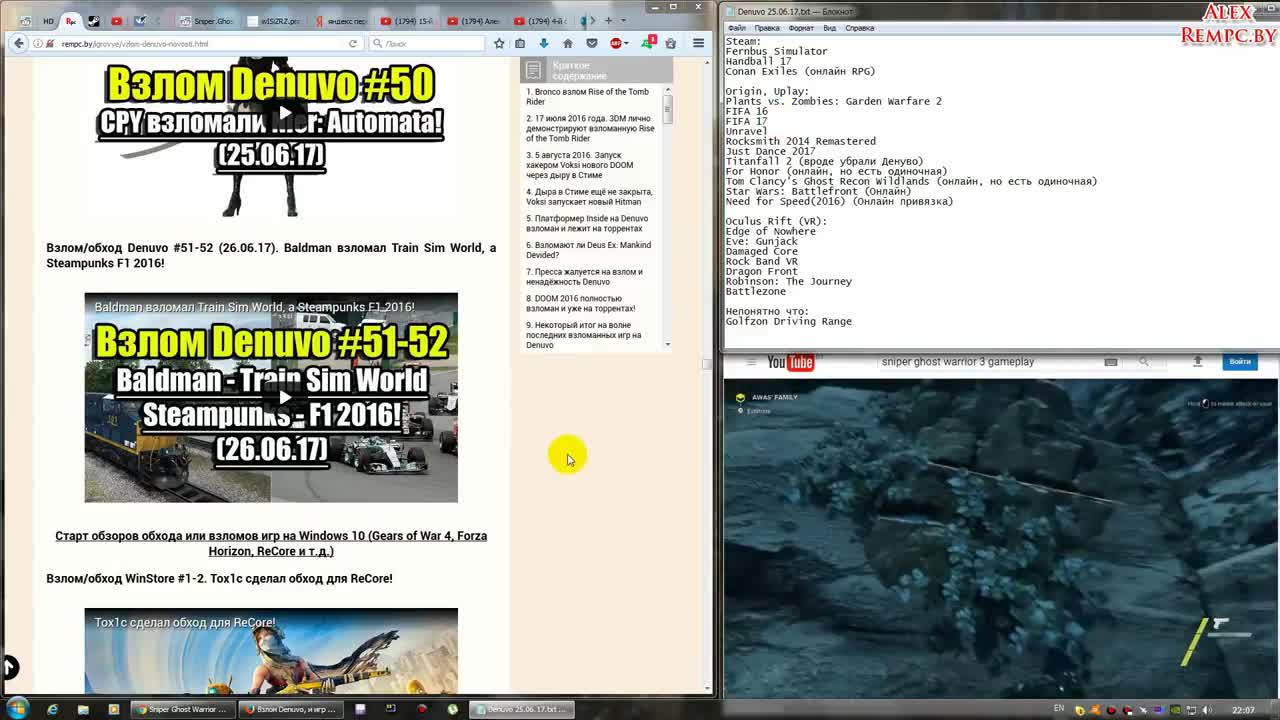
Task: Switch to HD tab in Firefox
Action: coord(48,20)
